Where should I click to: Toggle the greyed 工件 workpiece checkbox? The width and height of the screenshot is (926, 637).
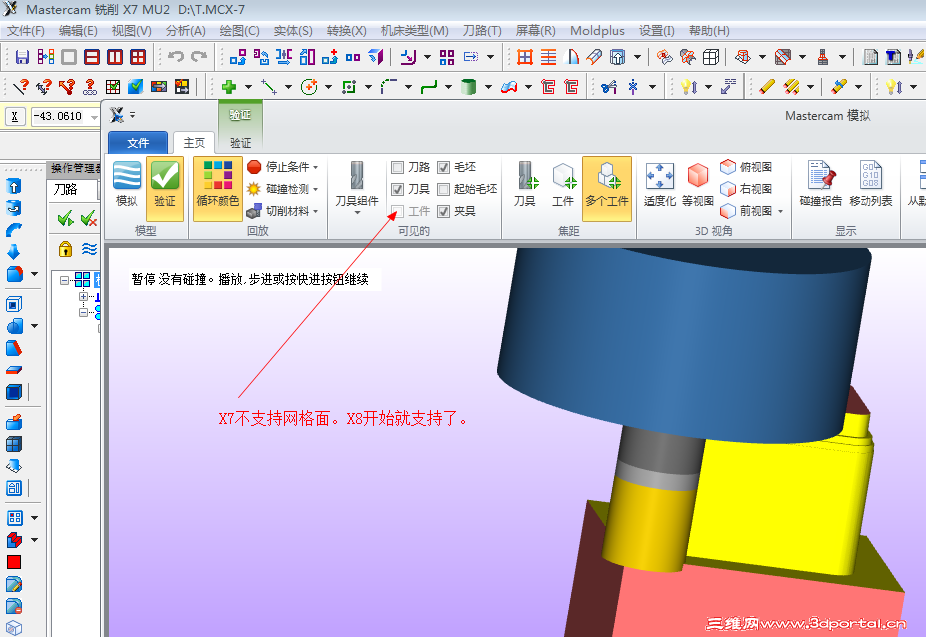click(x=397, y=211)
